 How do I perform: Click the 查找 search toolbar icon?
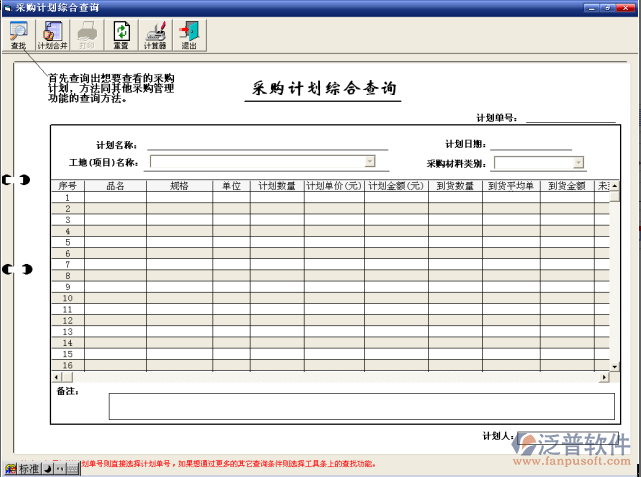pos(19,35)
